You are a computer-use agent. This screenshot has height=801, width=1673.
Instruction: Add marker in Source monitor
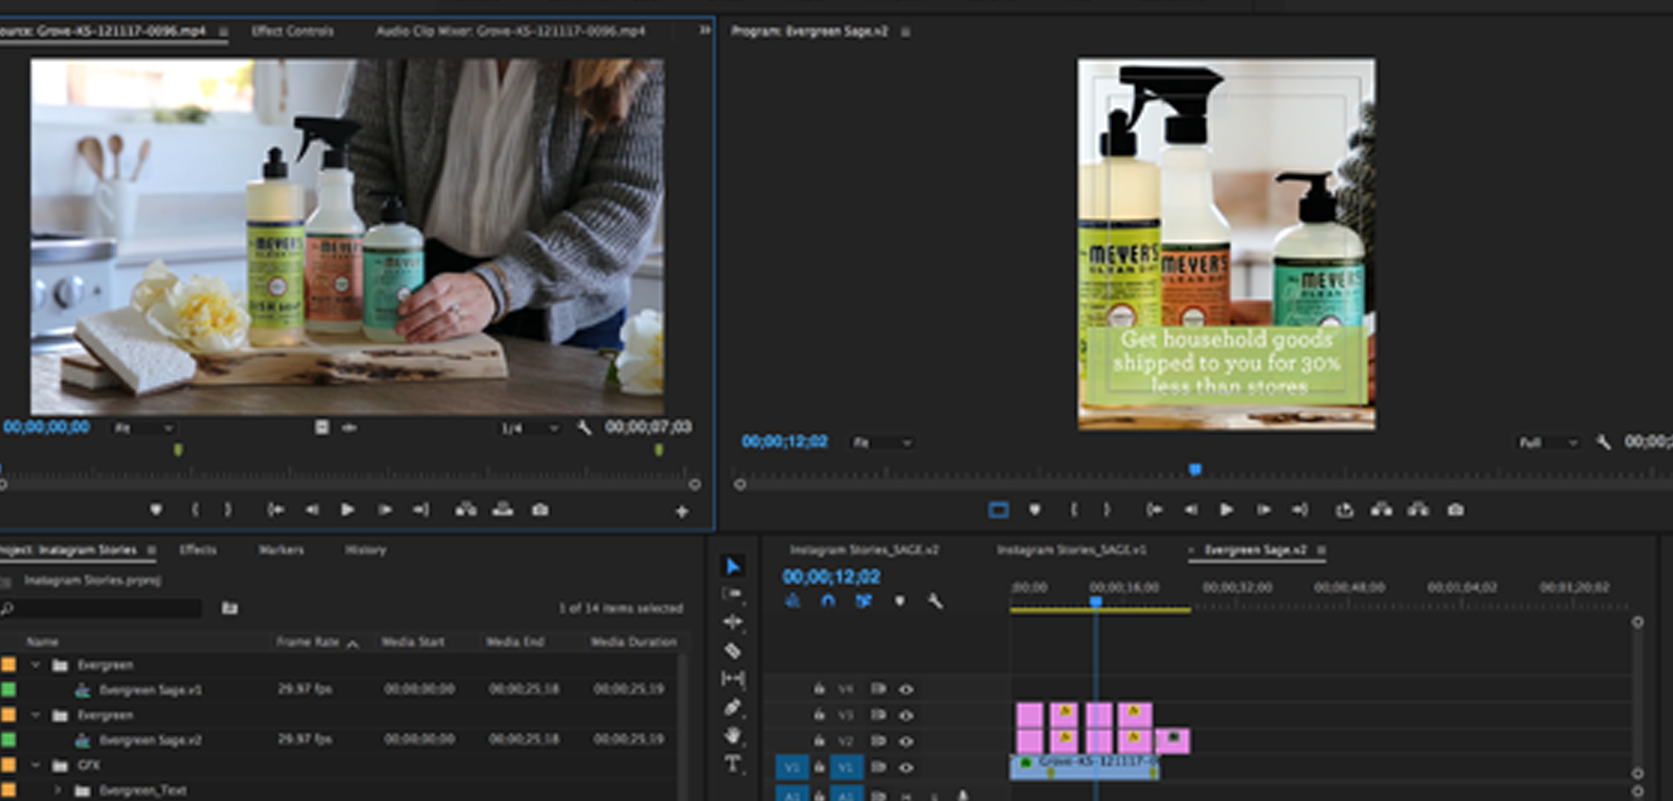[156, 510]
